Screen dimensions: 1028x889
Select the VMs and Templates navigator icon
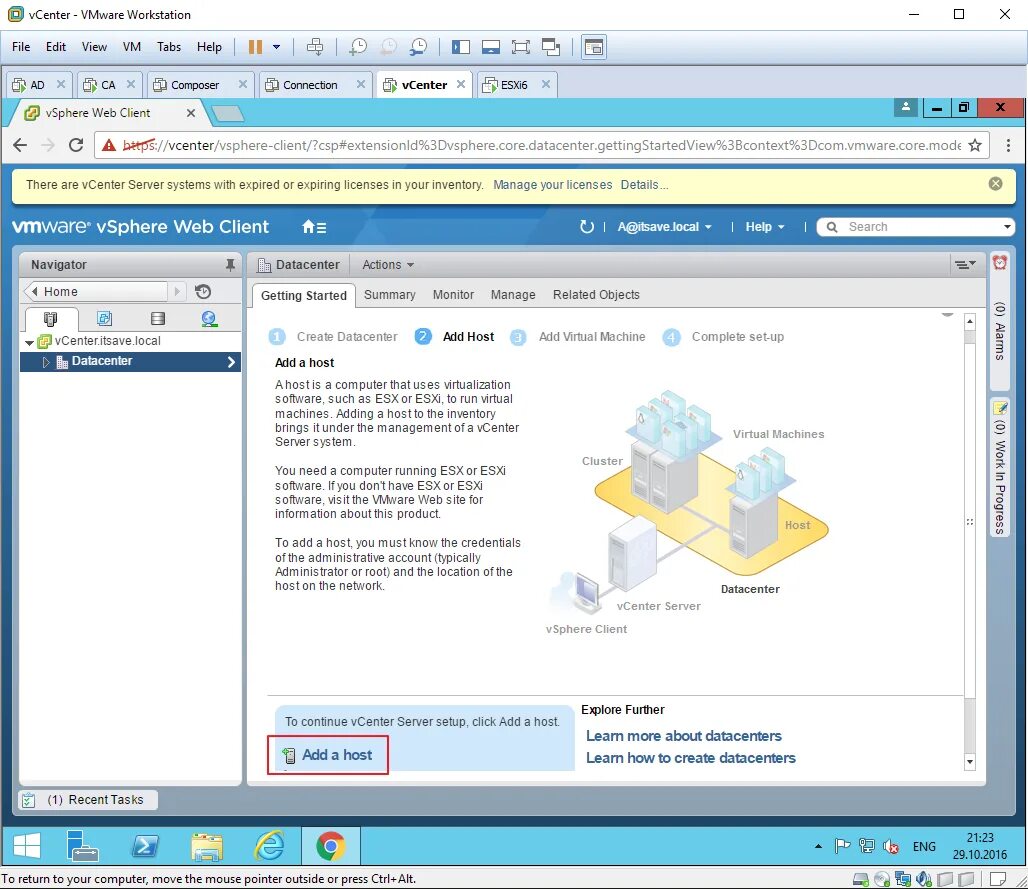pyautogui.click(x=104, y=319)
